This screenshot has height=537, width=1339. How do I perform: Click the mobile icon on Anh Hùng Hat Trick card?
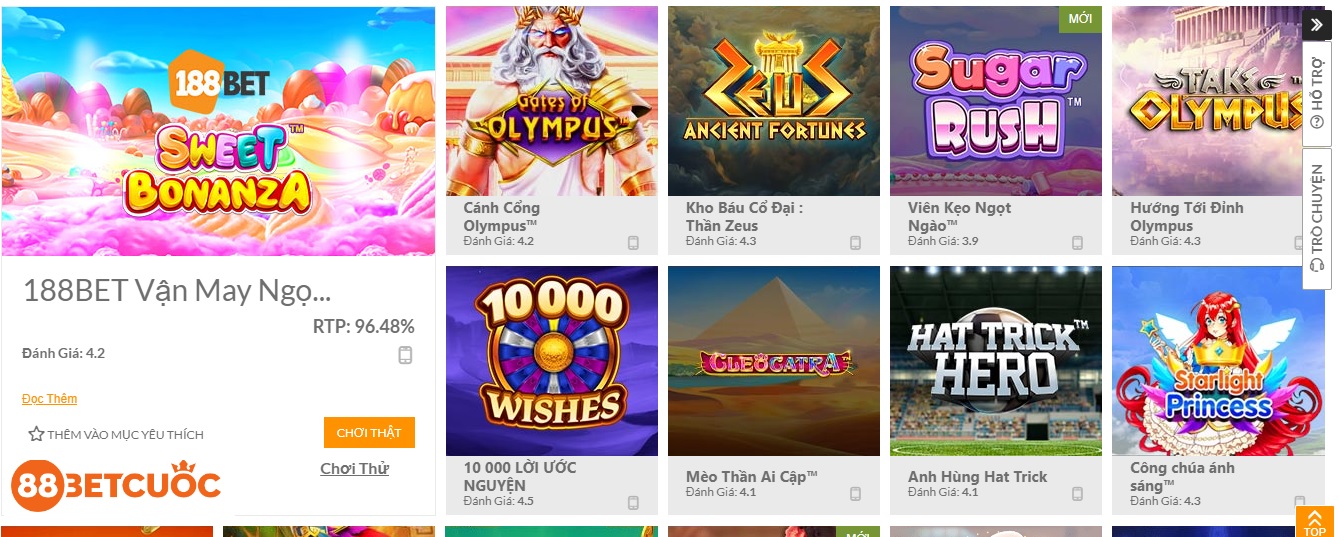(1077, 494)
